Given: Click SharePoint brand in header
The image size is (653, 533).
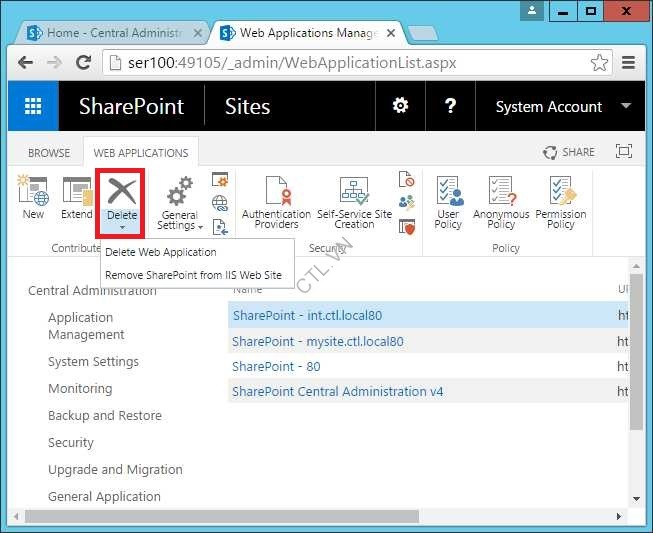Looking at the screenshot, I should point(132,106).
